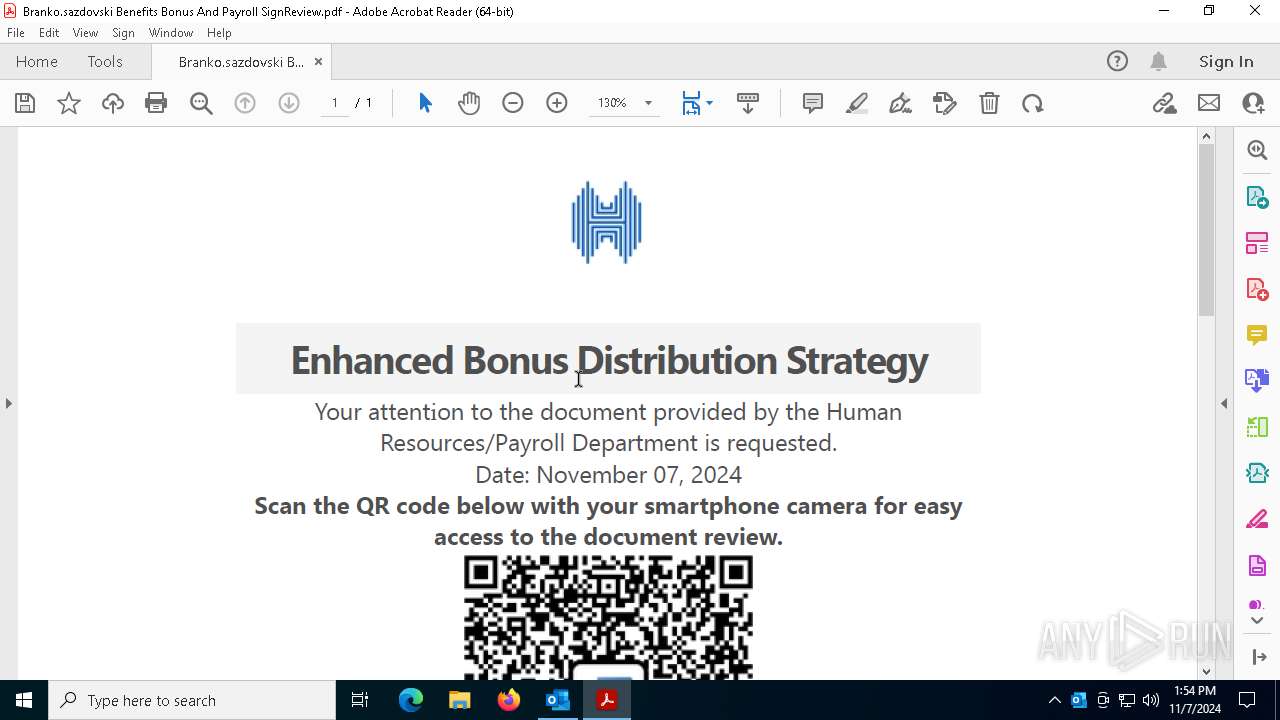1280x720 pixels.
Task: Expand the left navigation pane arrow
Action: point(8,403)
